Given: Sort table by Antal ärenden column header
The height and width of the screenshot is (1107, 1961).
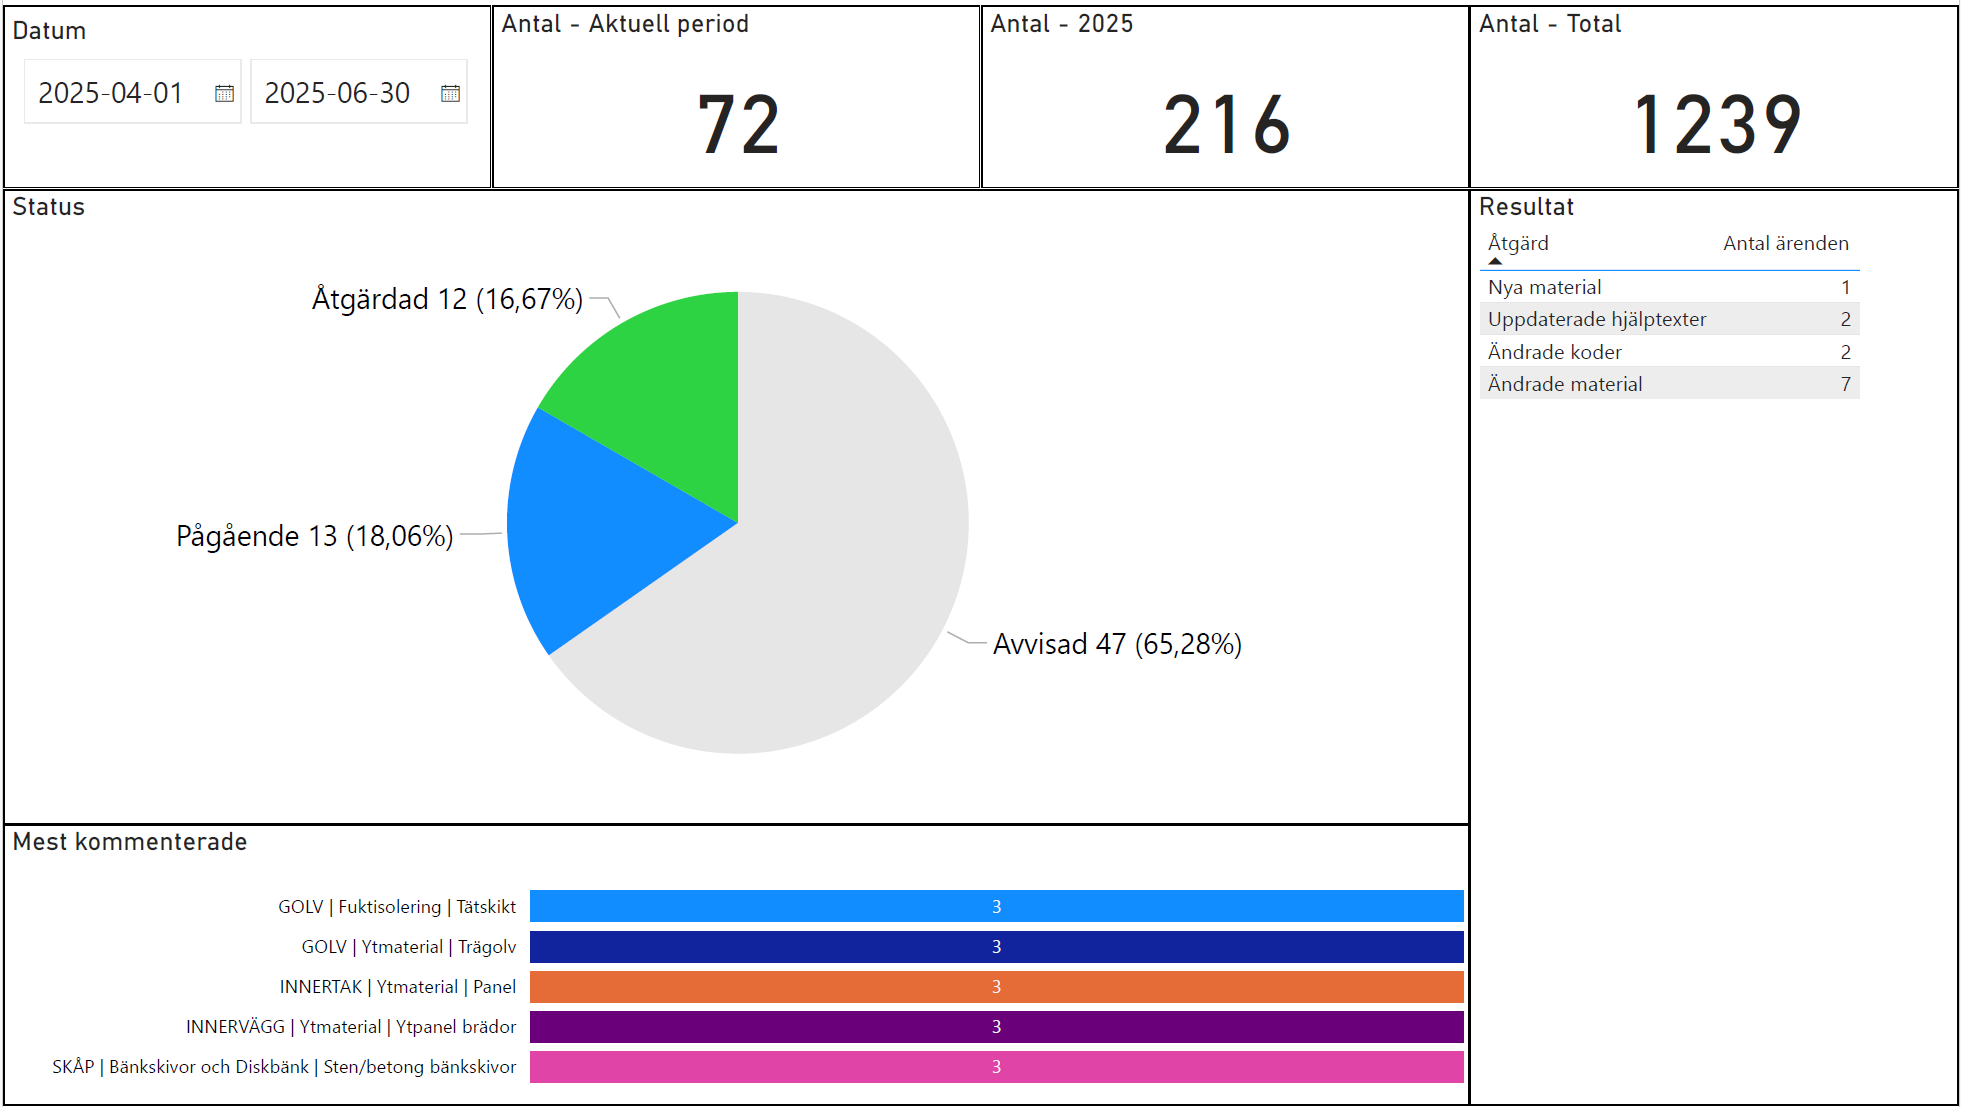Looking at the screenshot, I should coord(1785,243).
